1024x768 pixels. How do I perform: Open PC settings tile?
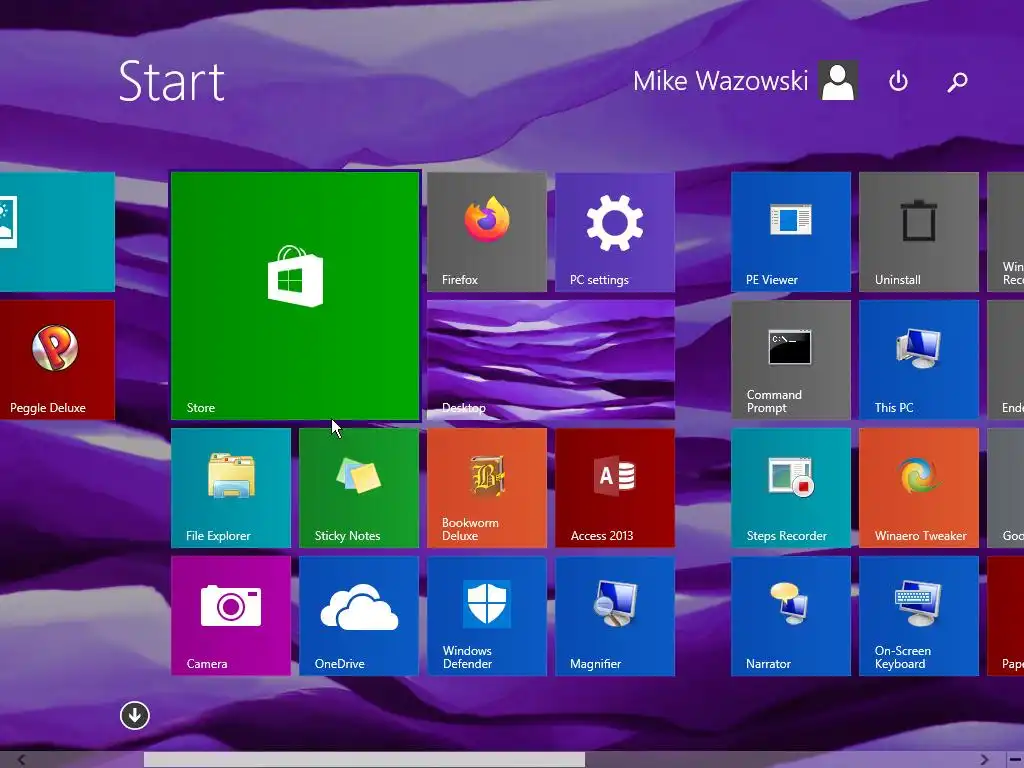click(615, 232)
